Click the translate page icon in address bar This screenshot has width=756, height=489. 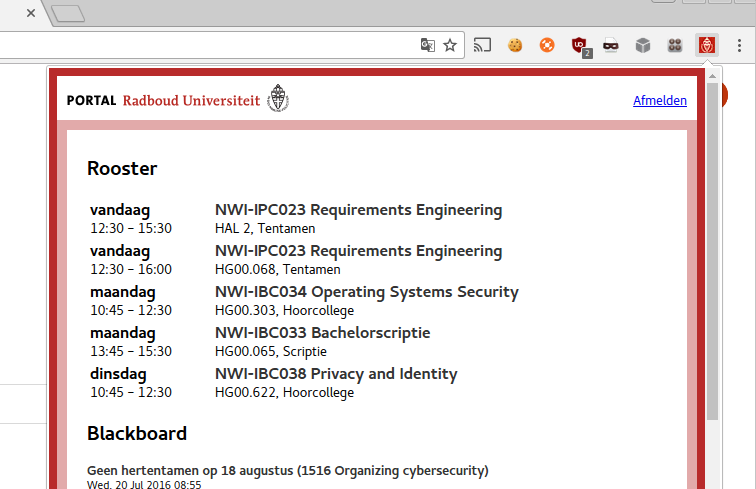pos(428,45)
